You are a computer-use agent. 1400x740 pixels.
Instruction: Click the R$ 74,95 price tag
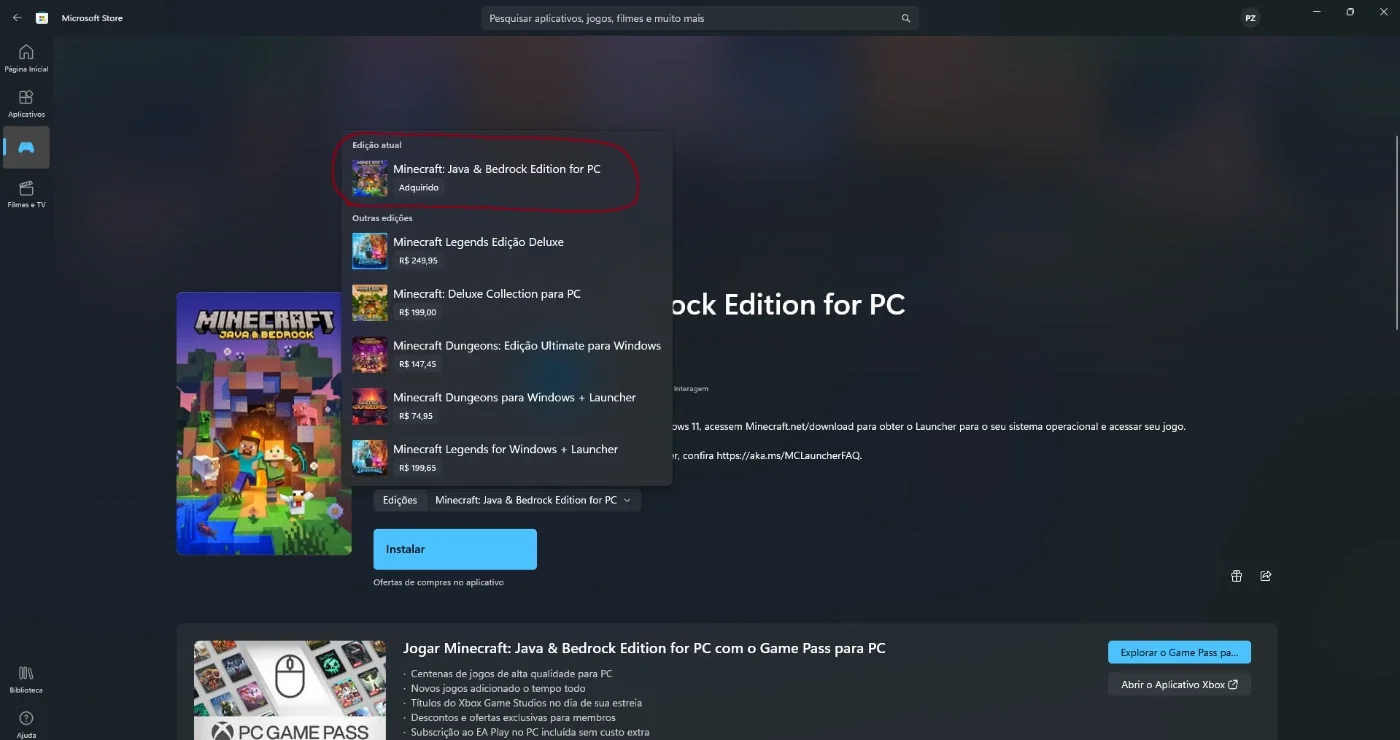pyautogui.click(x=416, y=416)
